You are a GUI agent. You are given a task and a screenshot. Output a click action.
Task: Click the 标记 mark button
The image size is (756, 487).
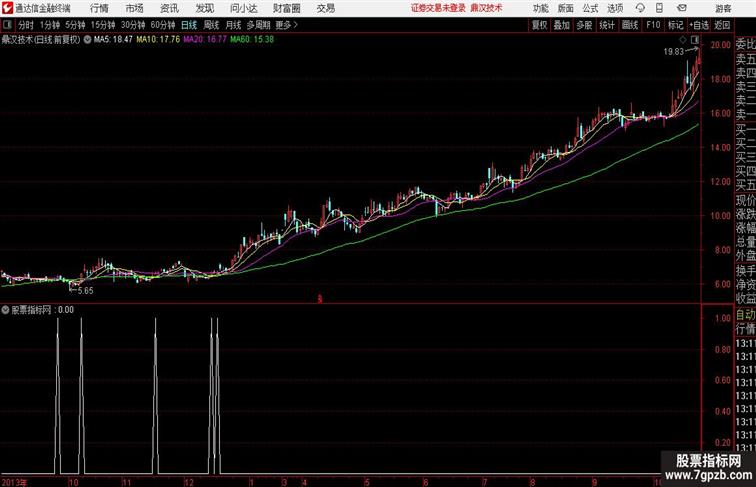(675, 25)
